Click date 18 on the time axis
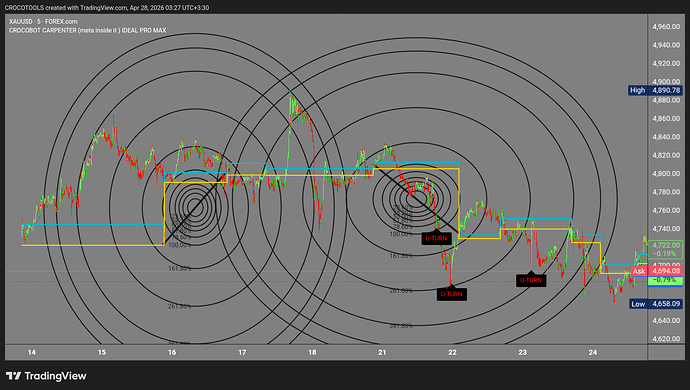 pyautogui.click(x=312, y=352)
